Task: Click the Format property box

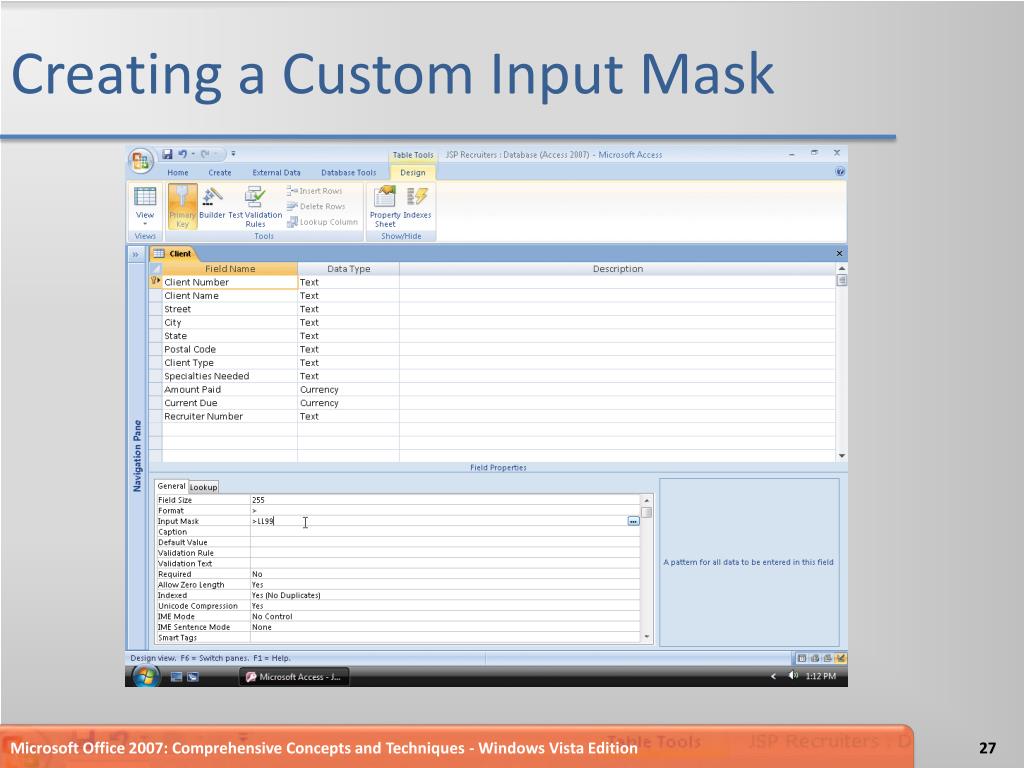Action: [x=445, y=511]
